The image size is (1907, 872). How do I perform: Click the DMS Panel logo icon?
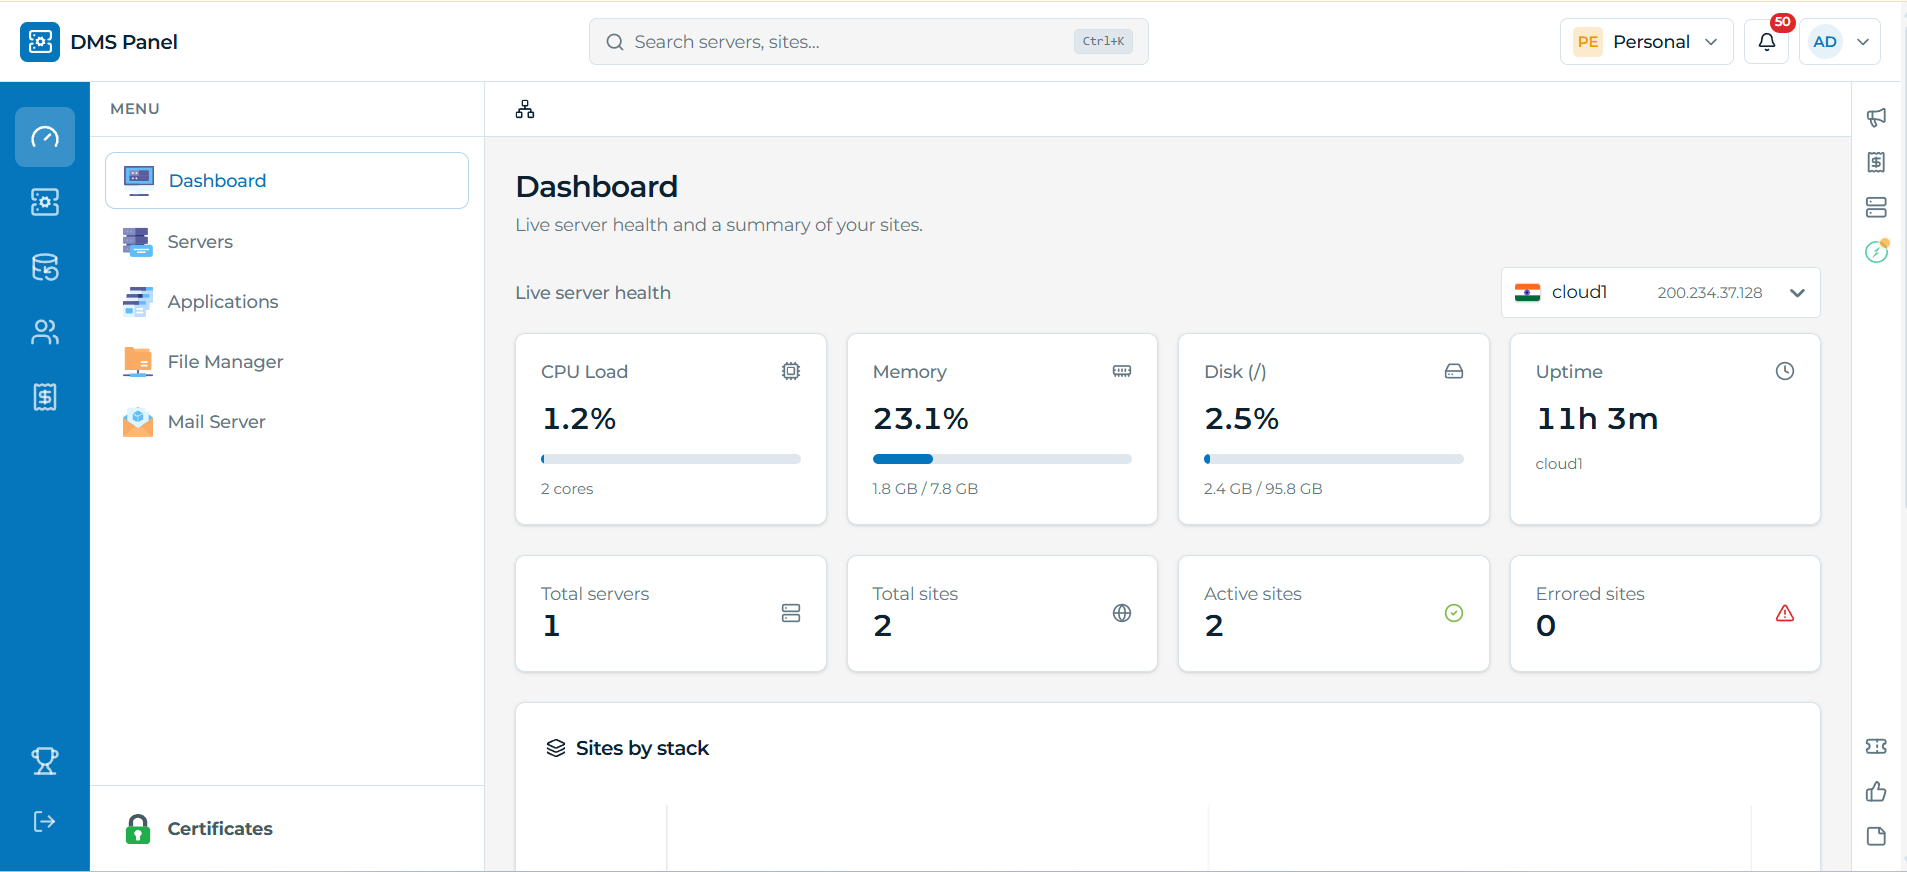coord(40,42)
